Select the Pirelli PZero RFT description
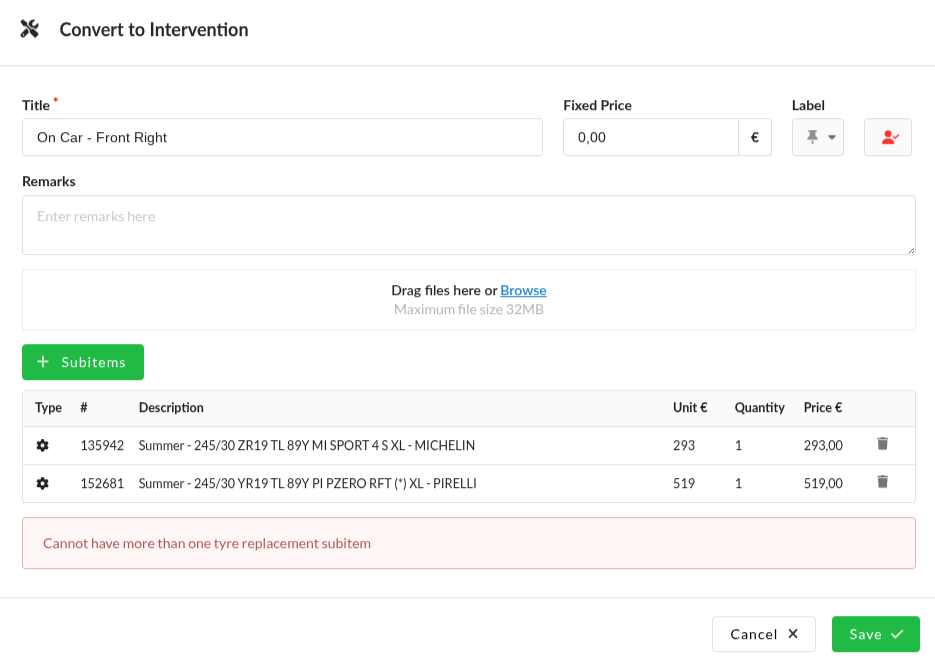Image resolution: width=935 pixels, height=662 pixels. [307, 483]
